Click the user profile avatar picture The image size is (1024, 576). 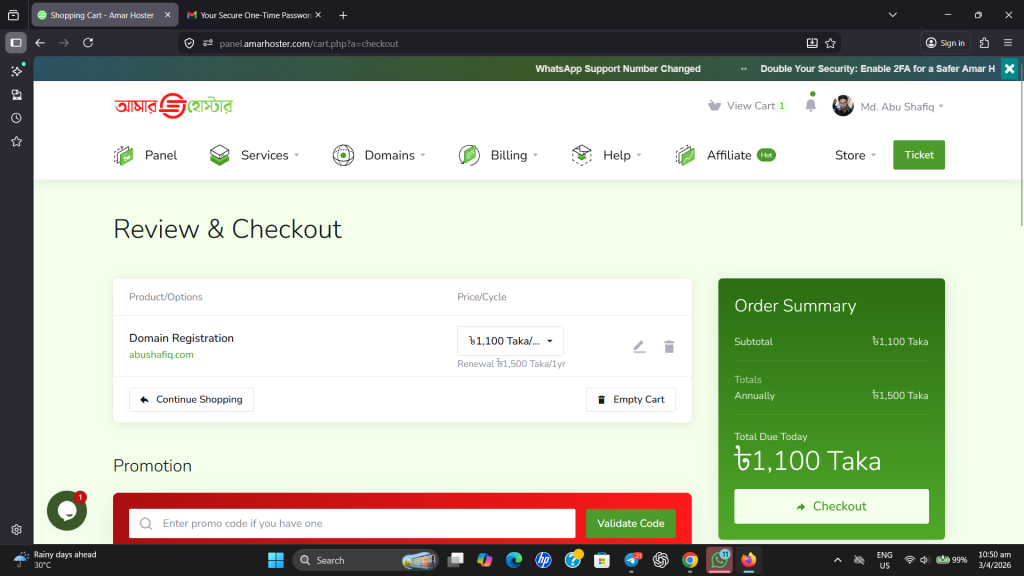(842, 106)
